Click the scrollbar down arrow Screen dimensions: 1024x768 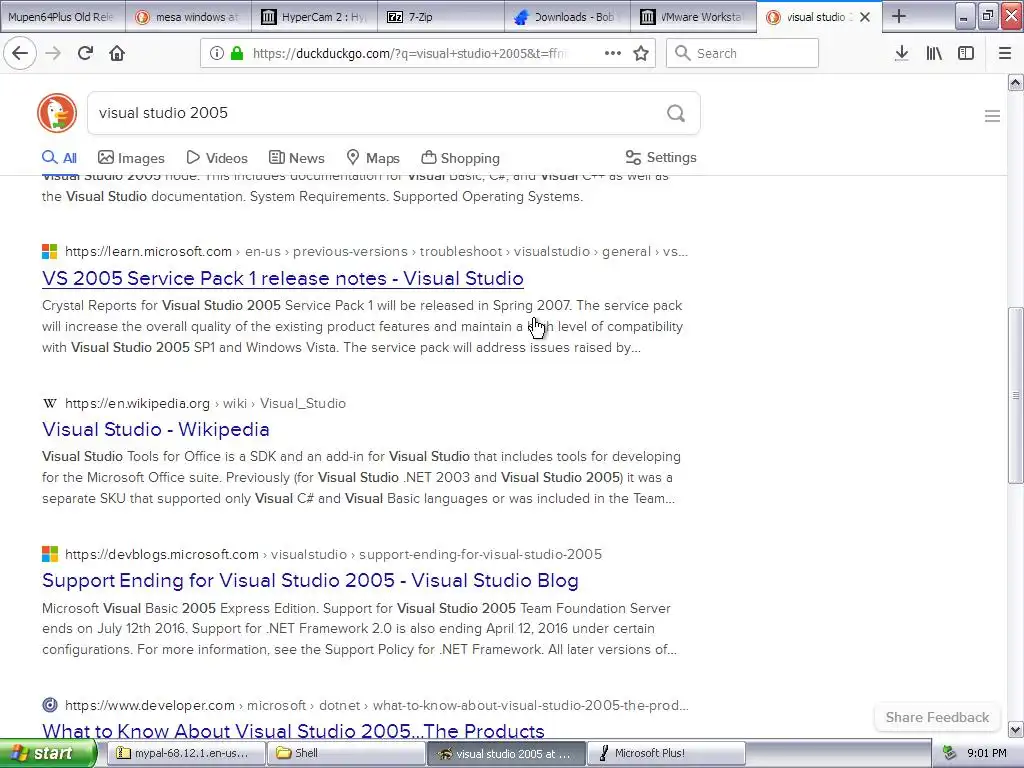click(1015, 729)
